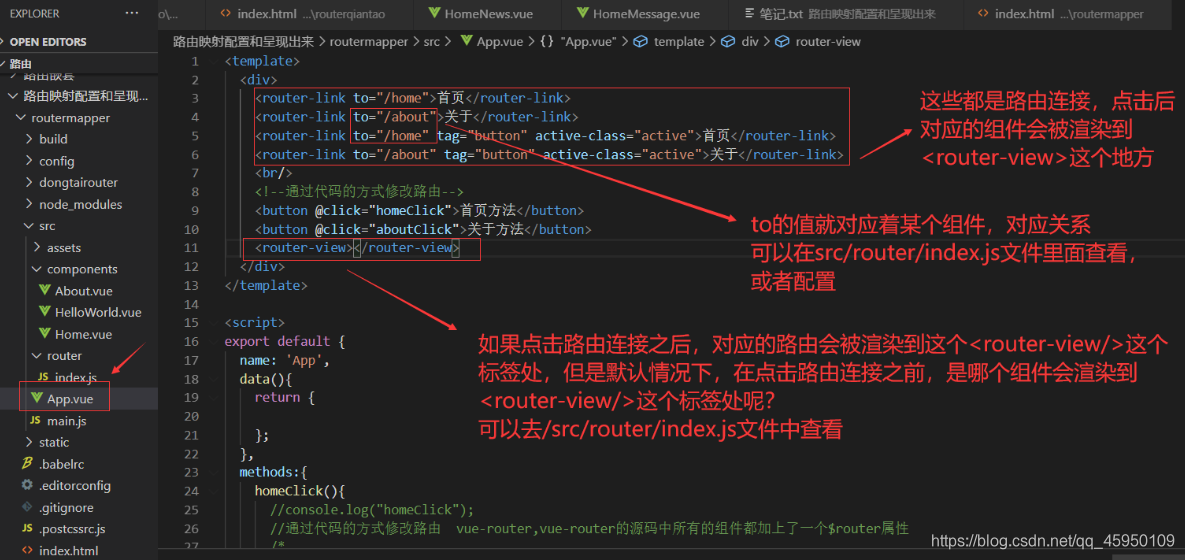The image size is (1185, 560).
Task: Place cursor on name: 'App' line
Action: (285, 360)
